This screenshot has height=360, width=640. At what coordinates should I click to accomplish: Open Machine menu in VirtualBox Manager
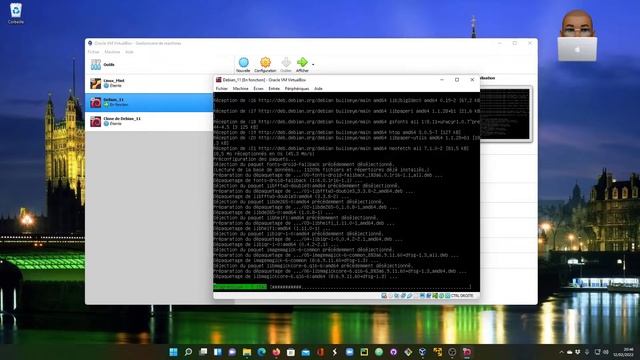tap(112, 52)
